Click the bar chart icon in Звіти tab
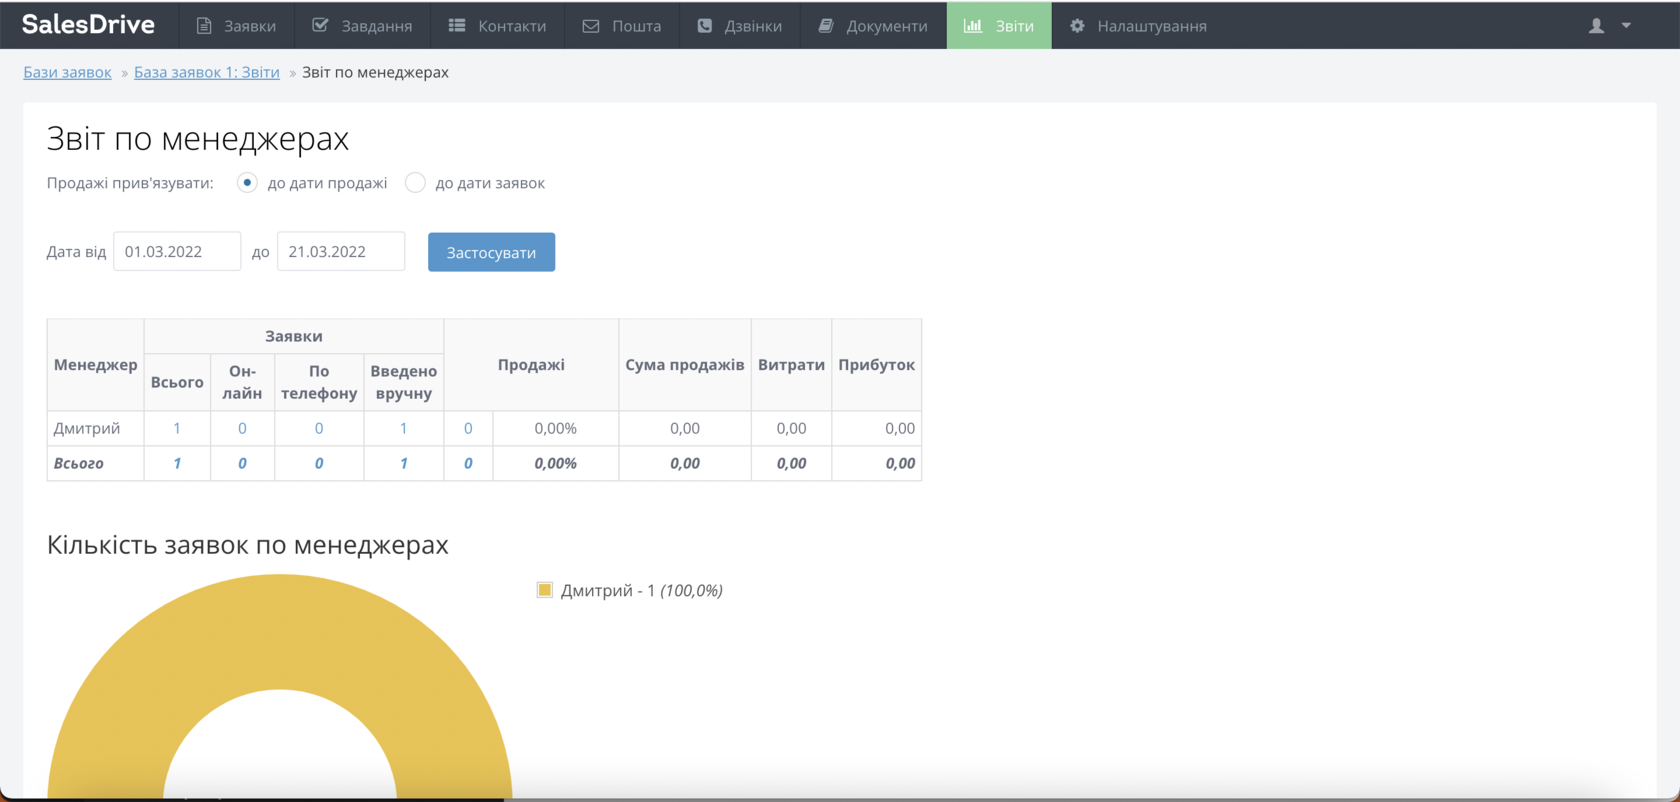Screen dimensions: 1680x802 click(973, 25)
